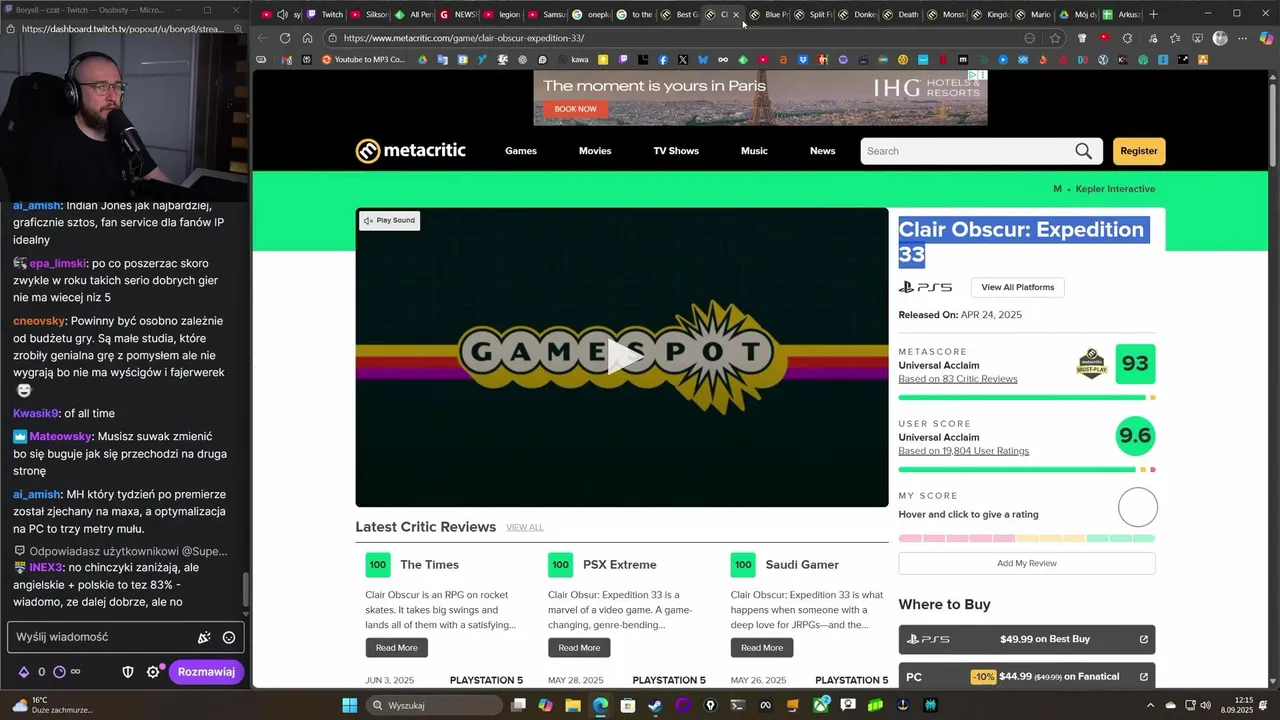1280x720 pixels.
Task: Open a new browser tab
Action: pyautogui.click(x=1153, y=14)
